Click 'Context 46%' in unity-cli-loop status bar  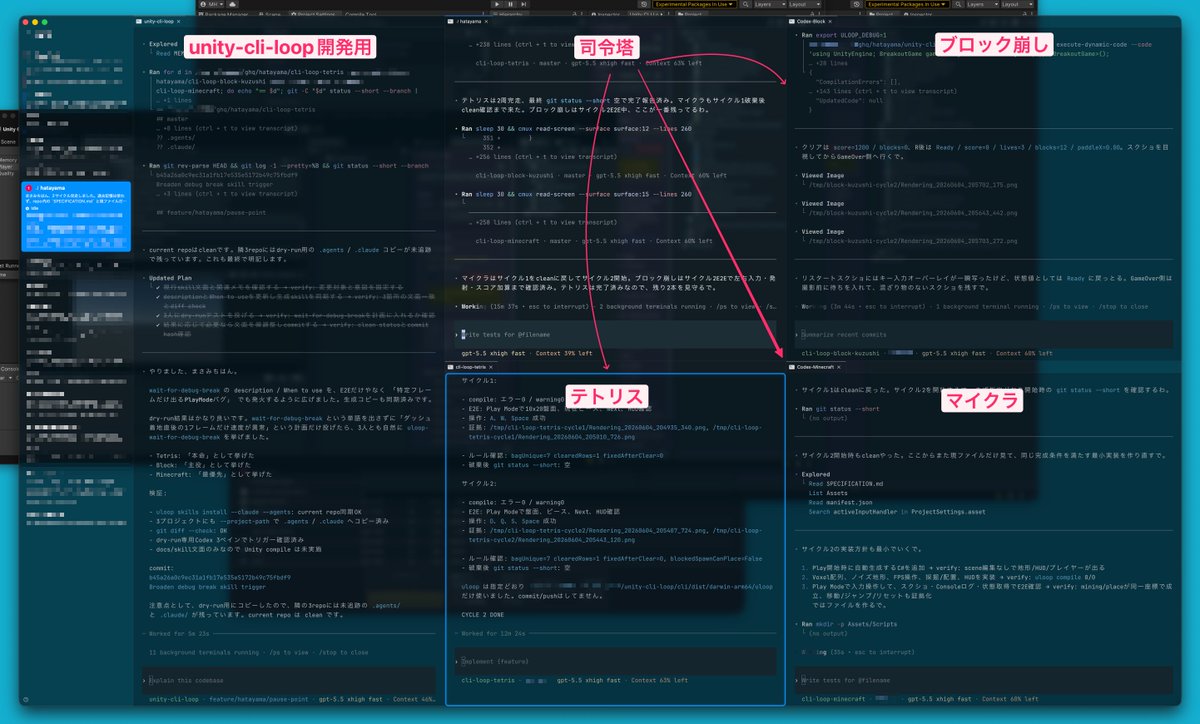point(412,699)
